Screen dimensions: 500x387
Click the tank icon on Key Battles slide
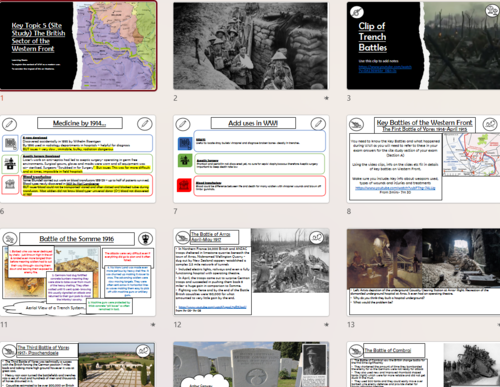(x=356, y=124)
